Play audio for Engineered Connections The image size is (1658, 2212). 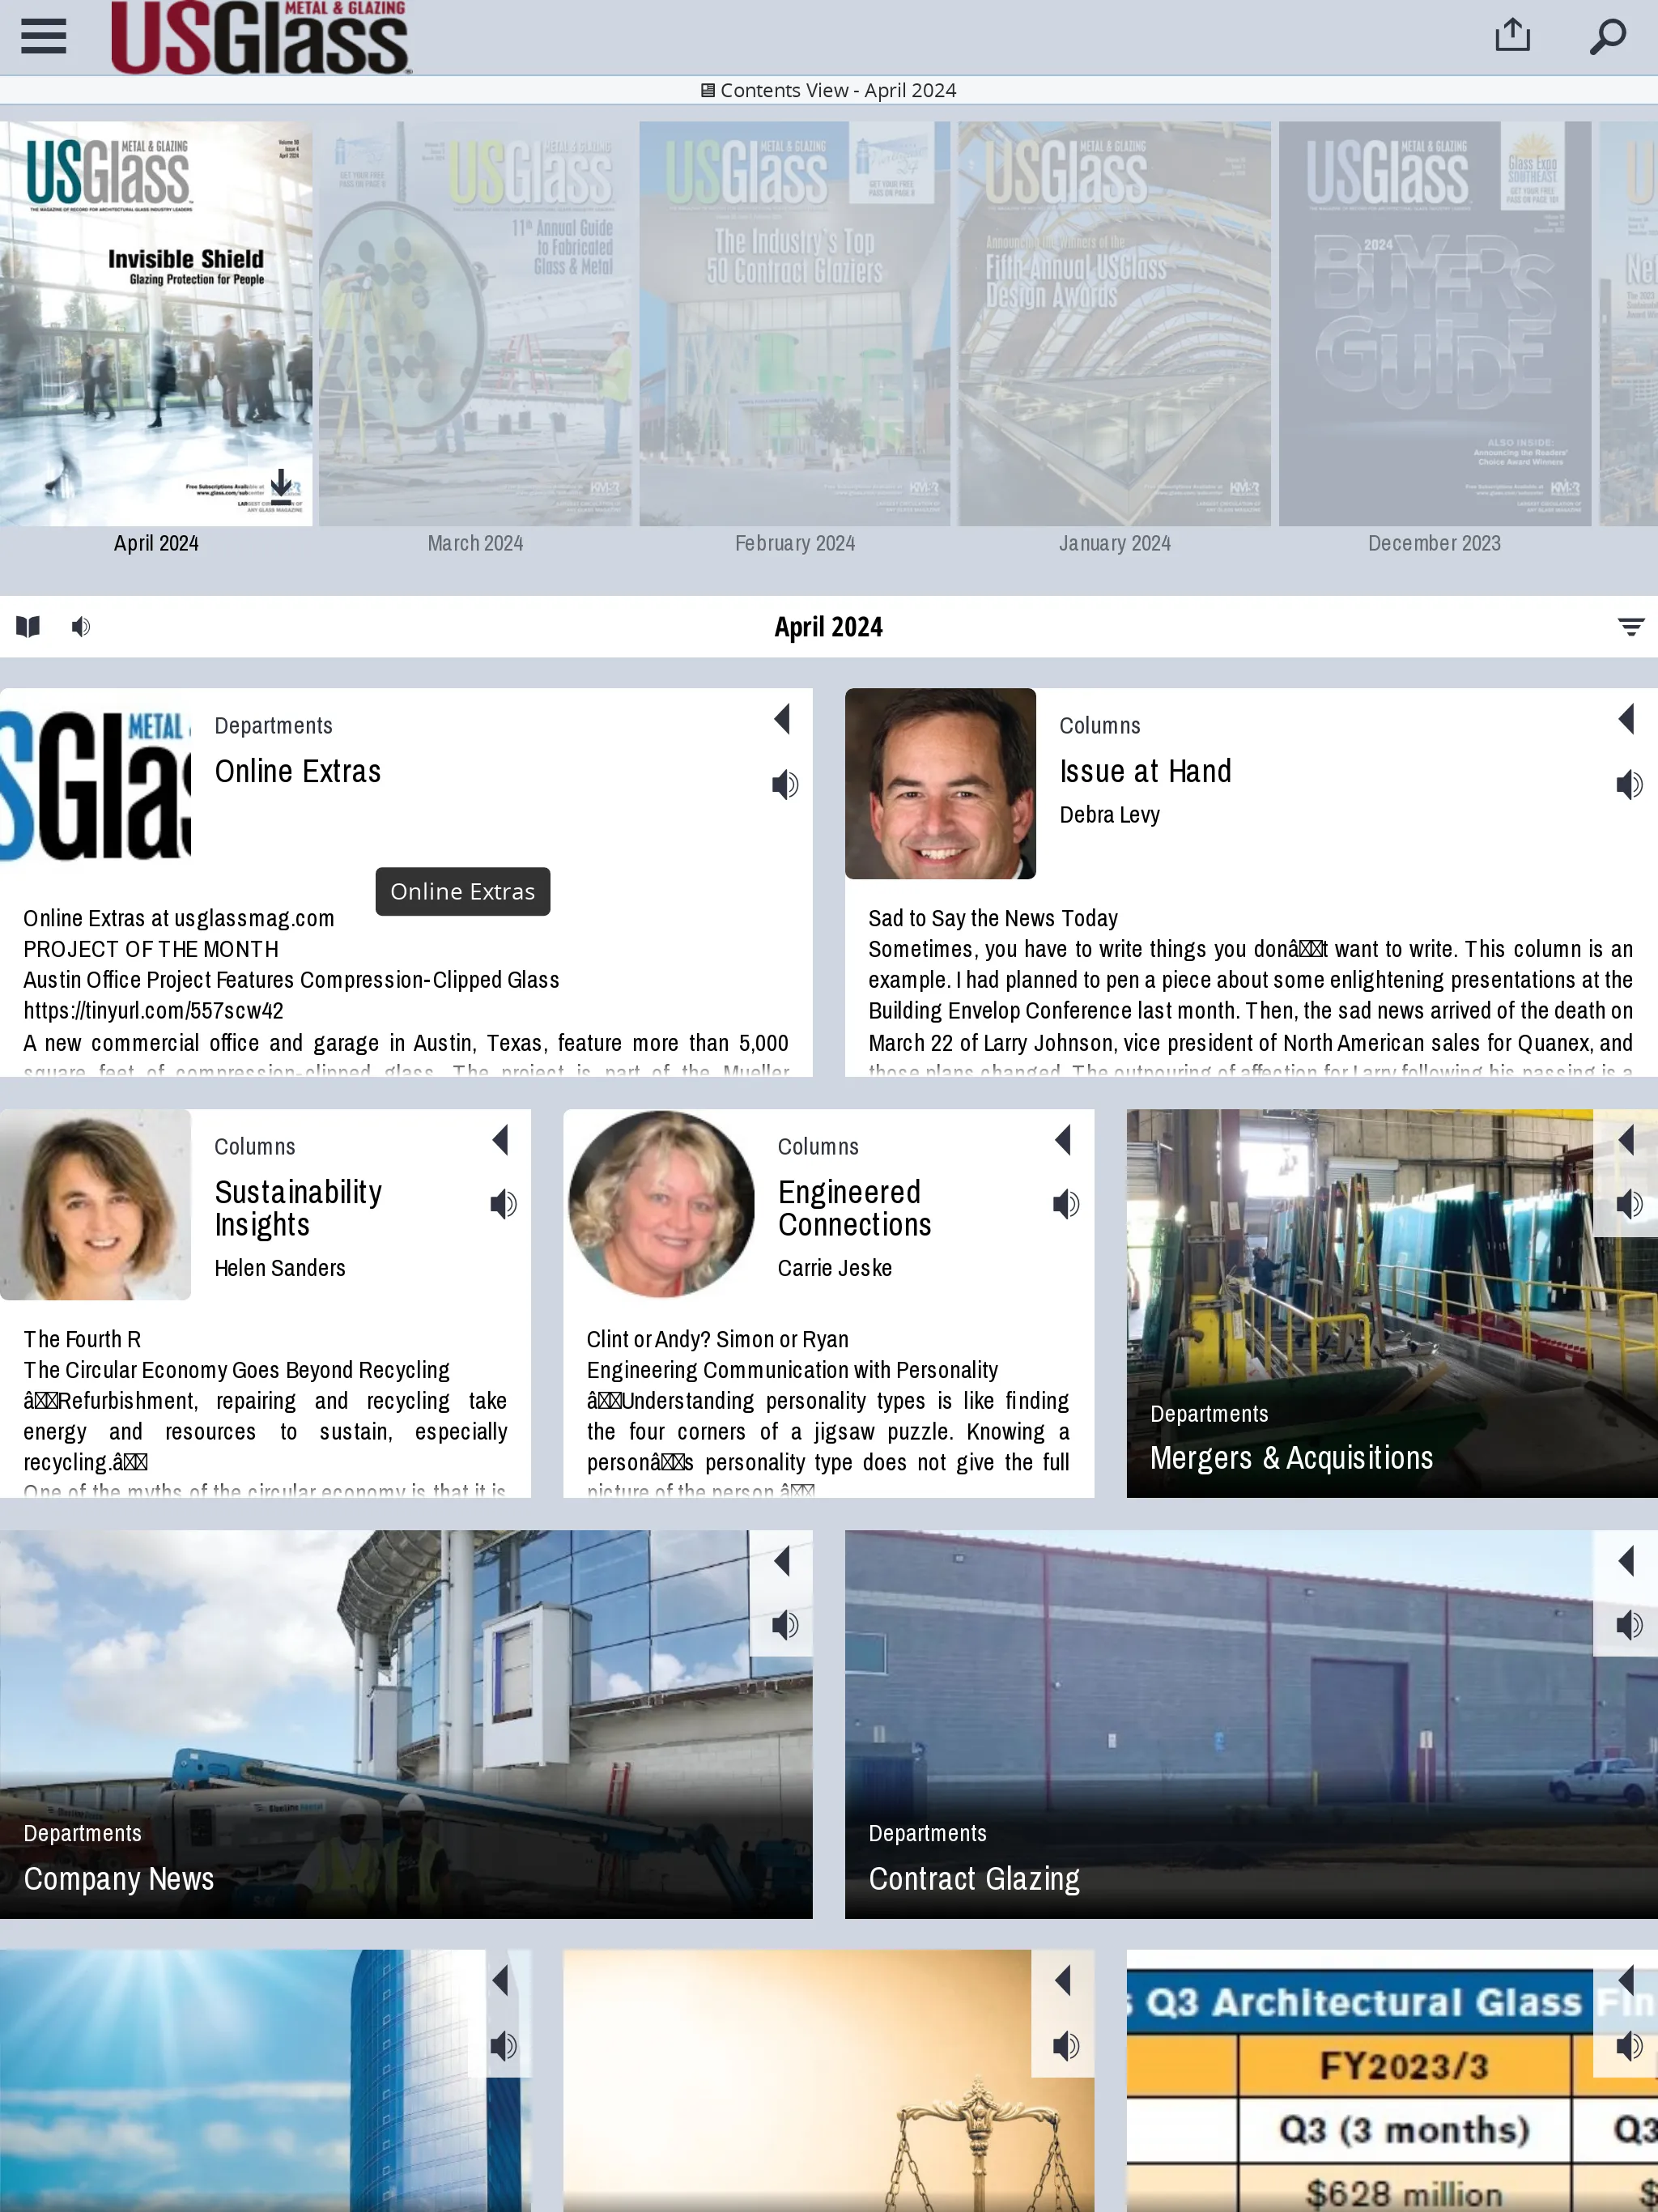(1066, 1204)
